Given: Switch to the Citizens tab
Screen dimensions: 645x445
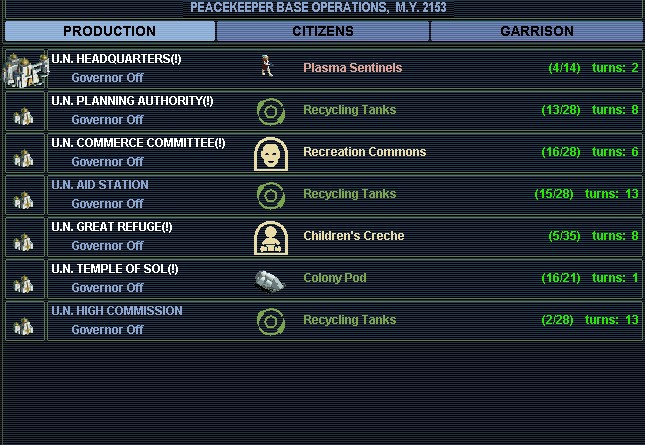Looking at the screenshot, I should pyautogui.click(x=323, y=31).
